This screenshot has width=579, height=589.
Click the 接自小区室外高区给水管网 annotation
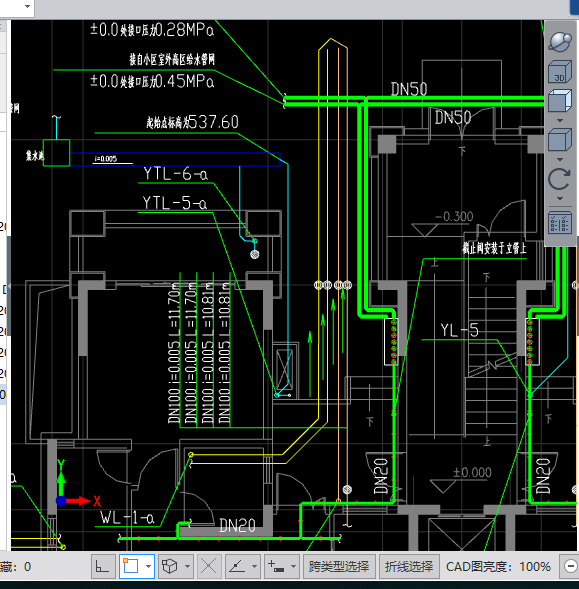(x=172, y=59)
